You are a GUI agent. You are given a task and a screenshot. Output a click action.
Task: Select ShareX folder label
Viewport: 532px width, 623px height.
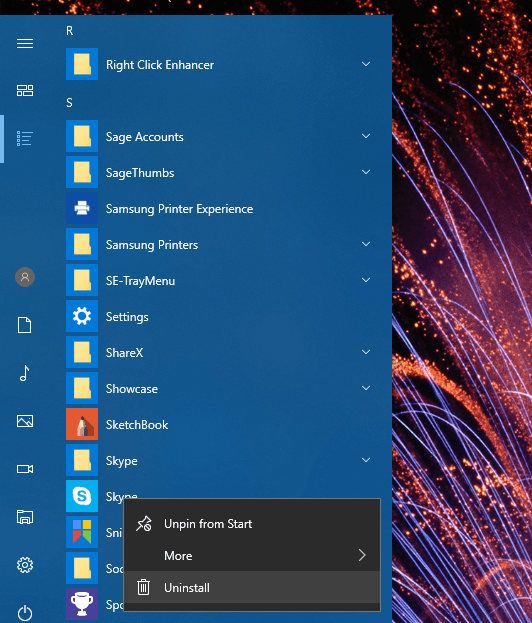[x=124, y=353]
